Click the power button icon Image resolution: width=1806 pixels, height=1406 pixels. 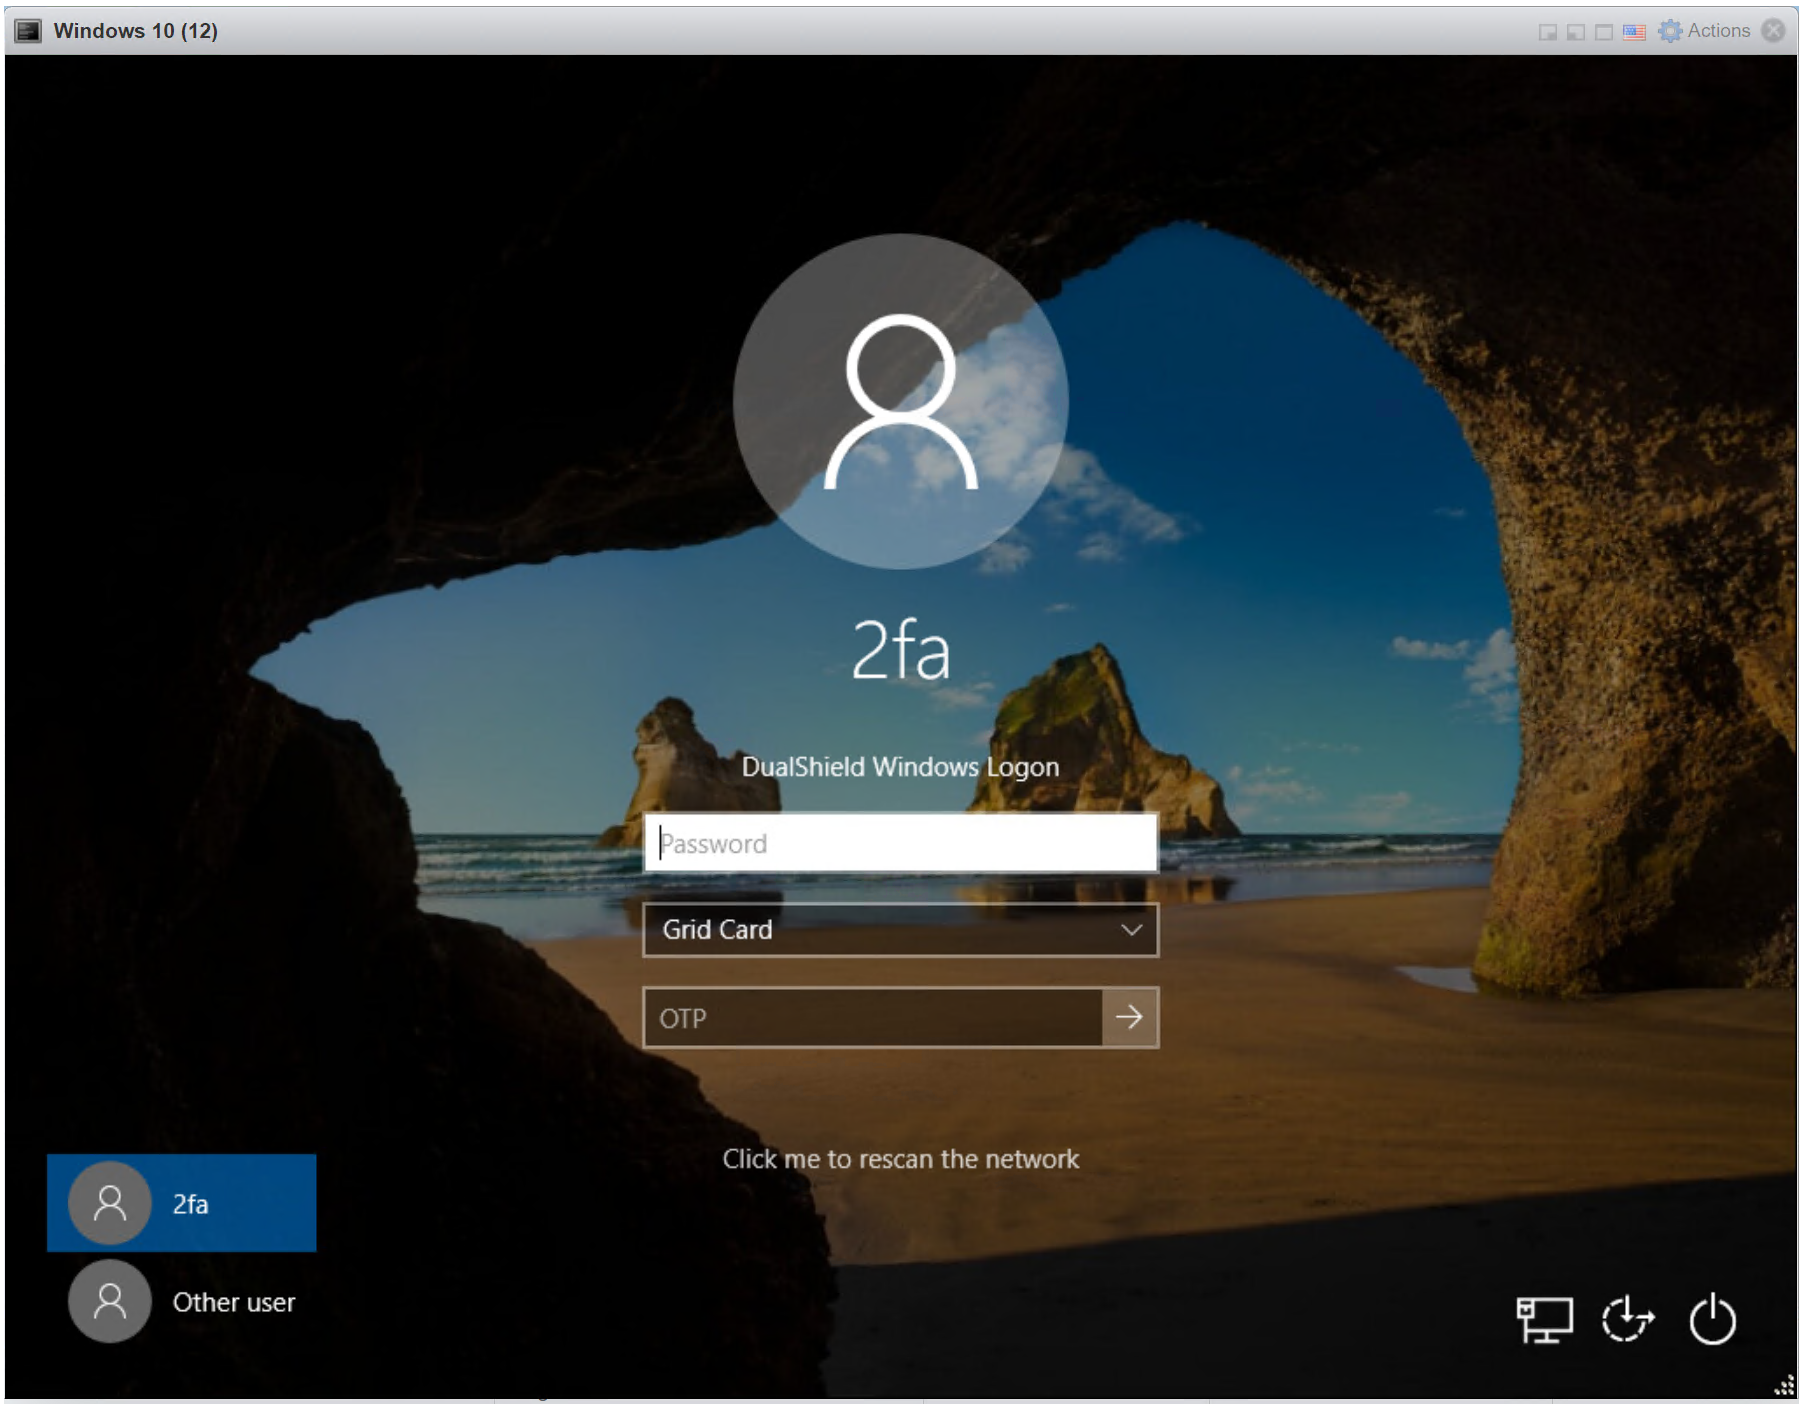(x=1711, y=1319)
